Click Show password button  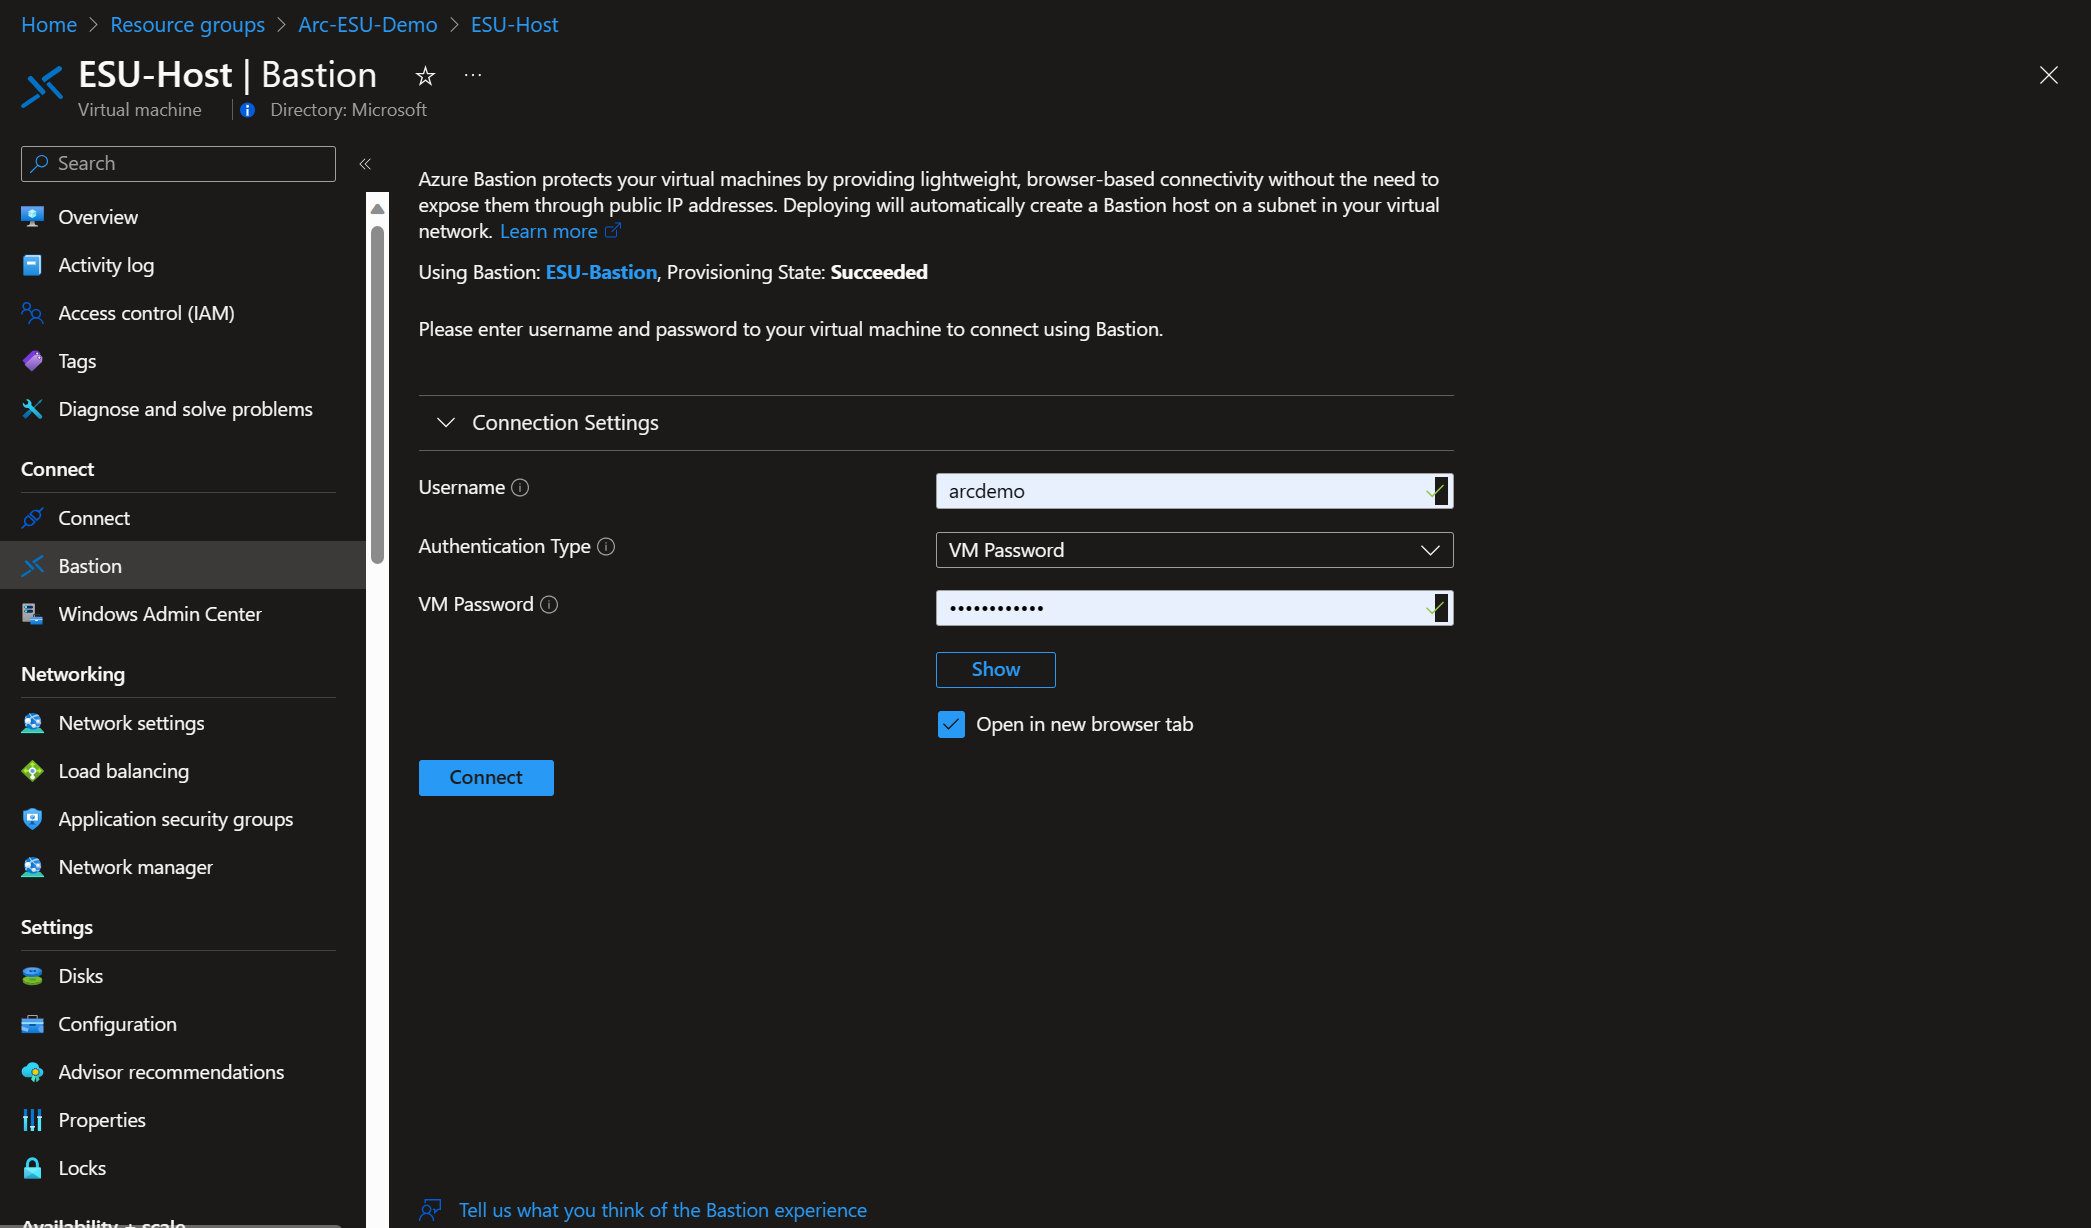(995, 670)
